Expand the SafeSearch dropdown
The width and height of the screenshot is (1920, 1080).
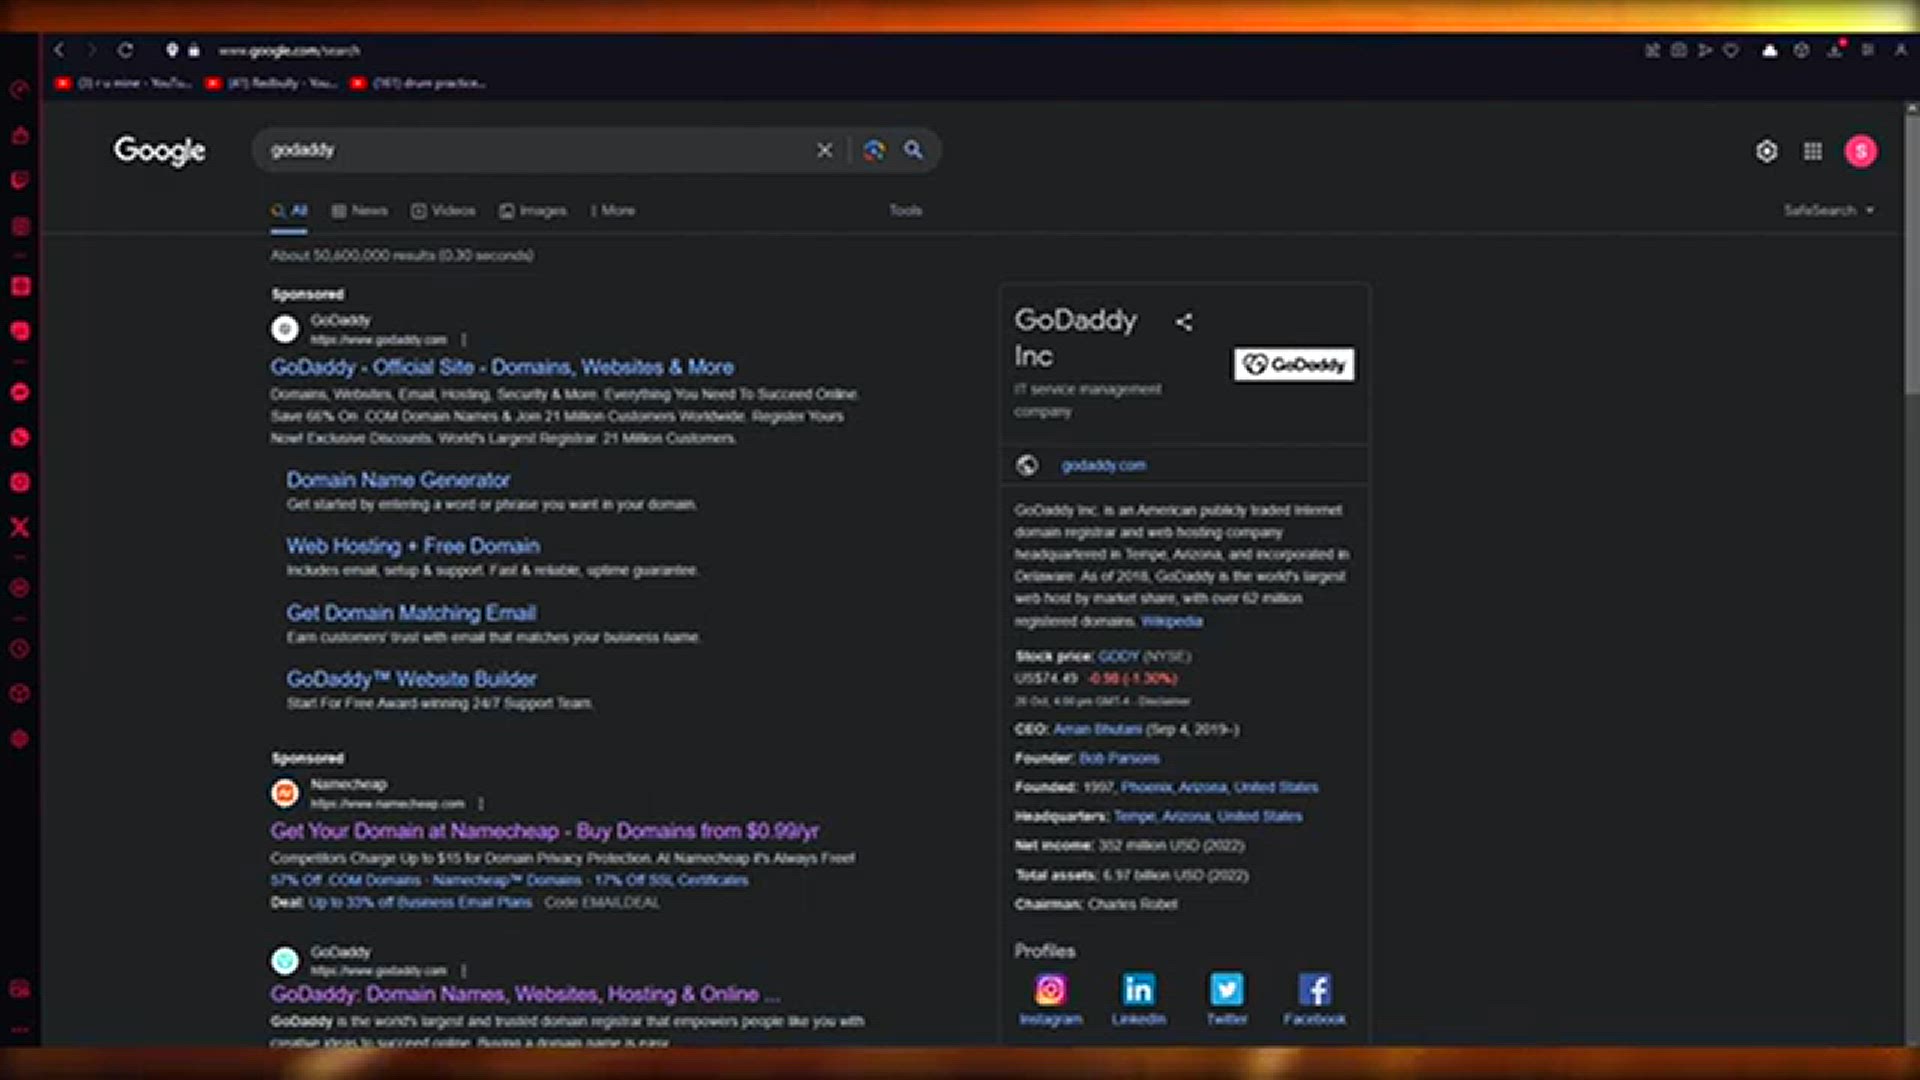[1829, 210]
